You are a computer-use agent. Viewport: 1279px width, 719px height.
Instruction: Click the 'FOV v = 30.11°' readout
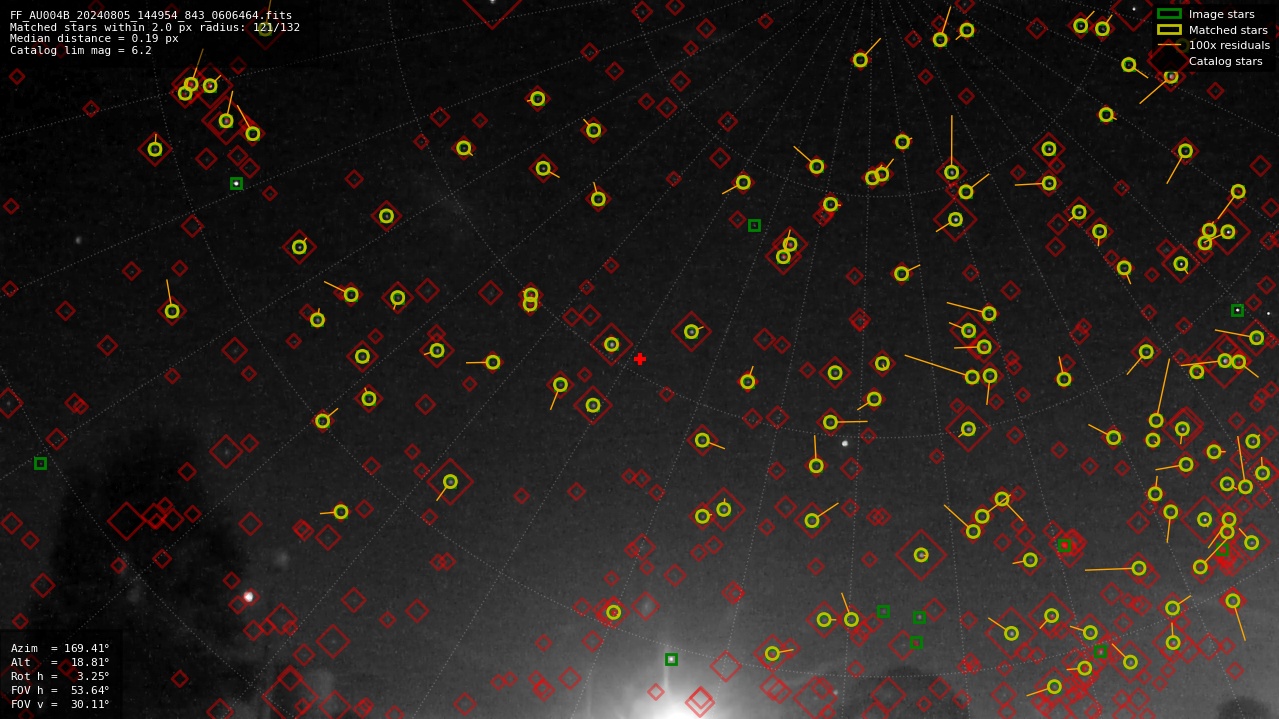point(60,704)
